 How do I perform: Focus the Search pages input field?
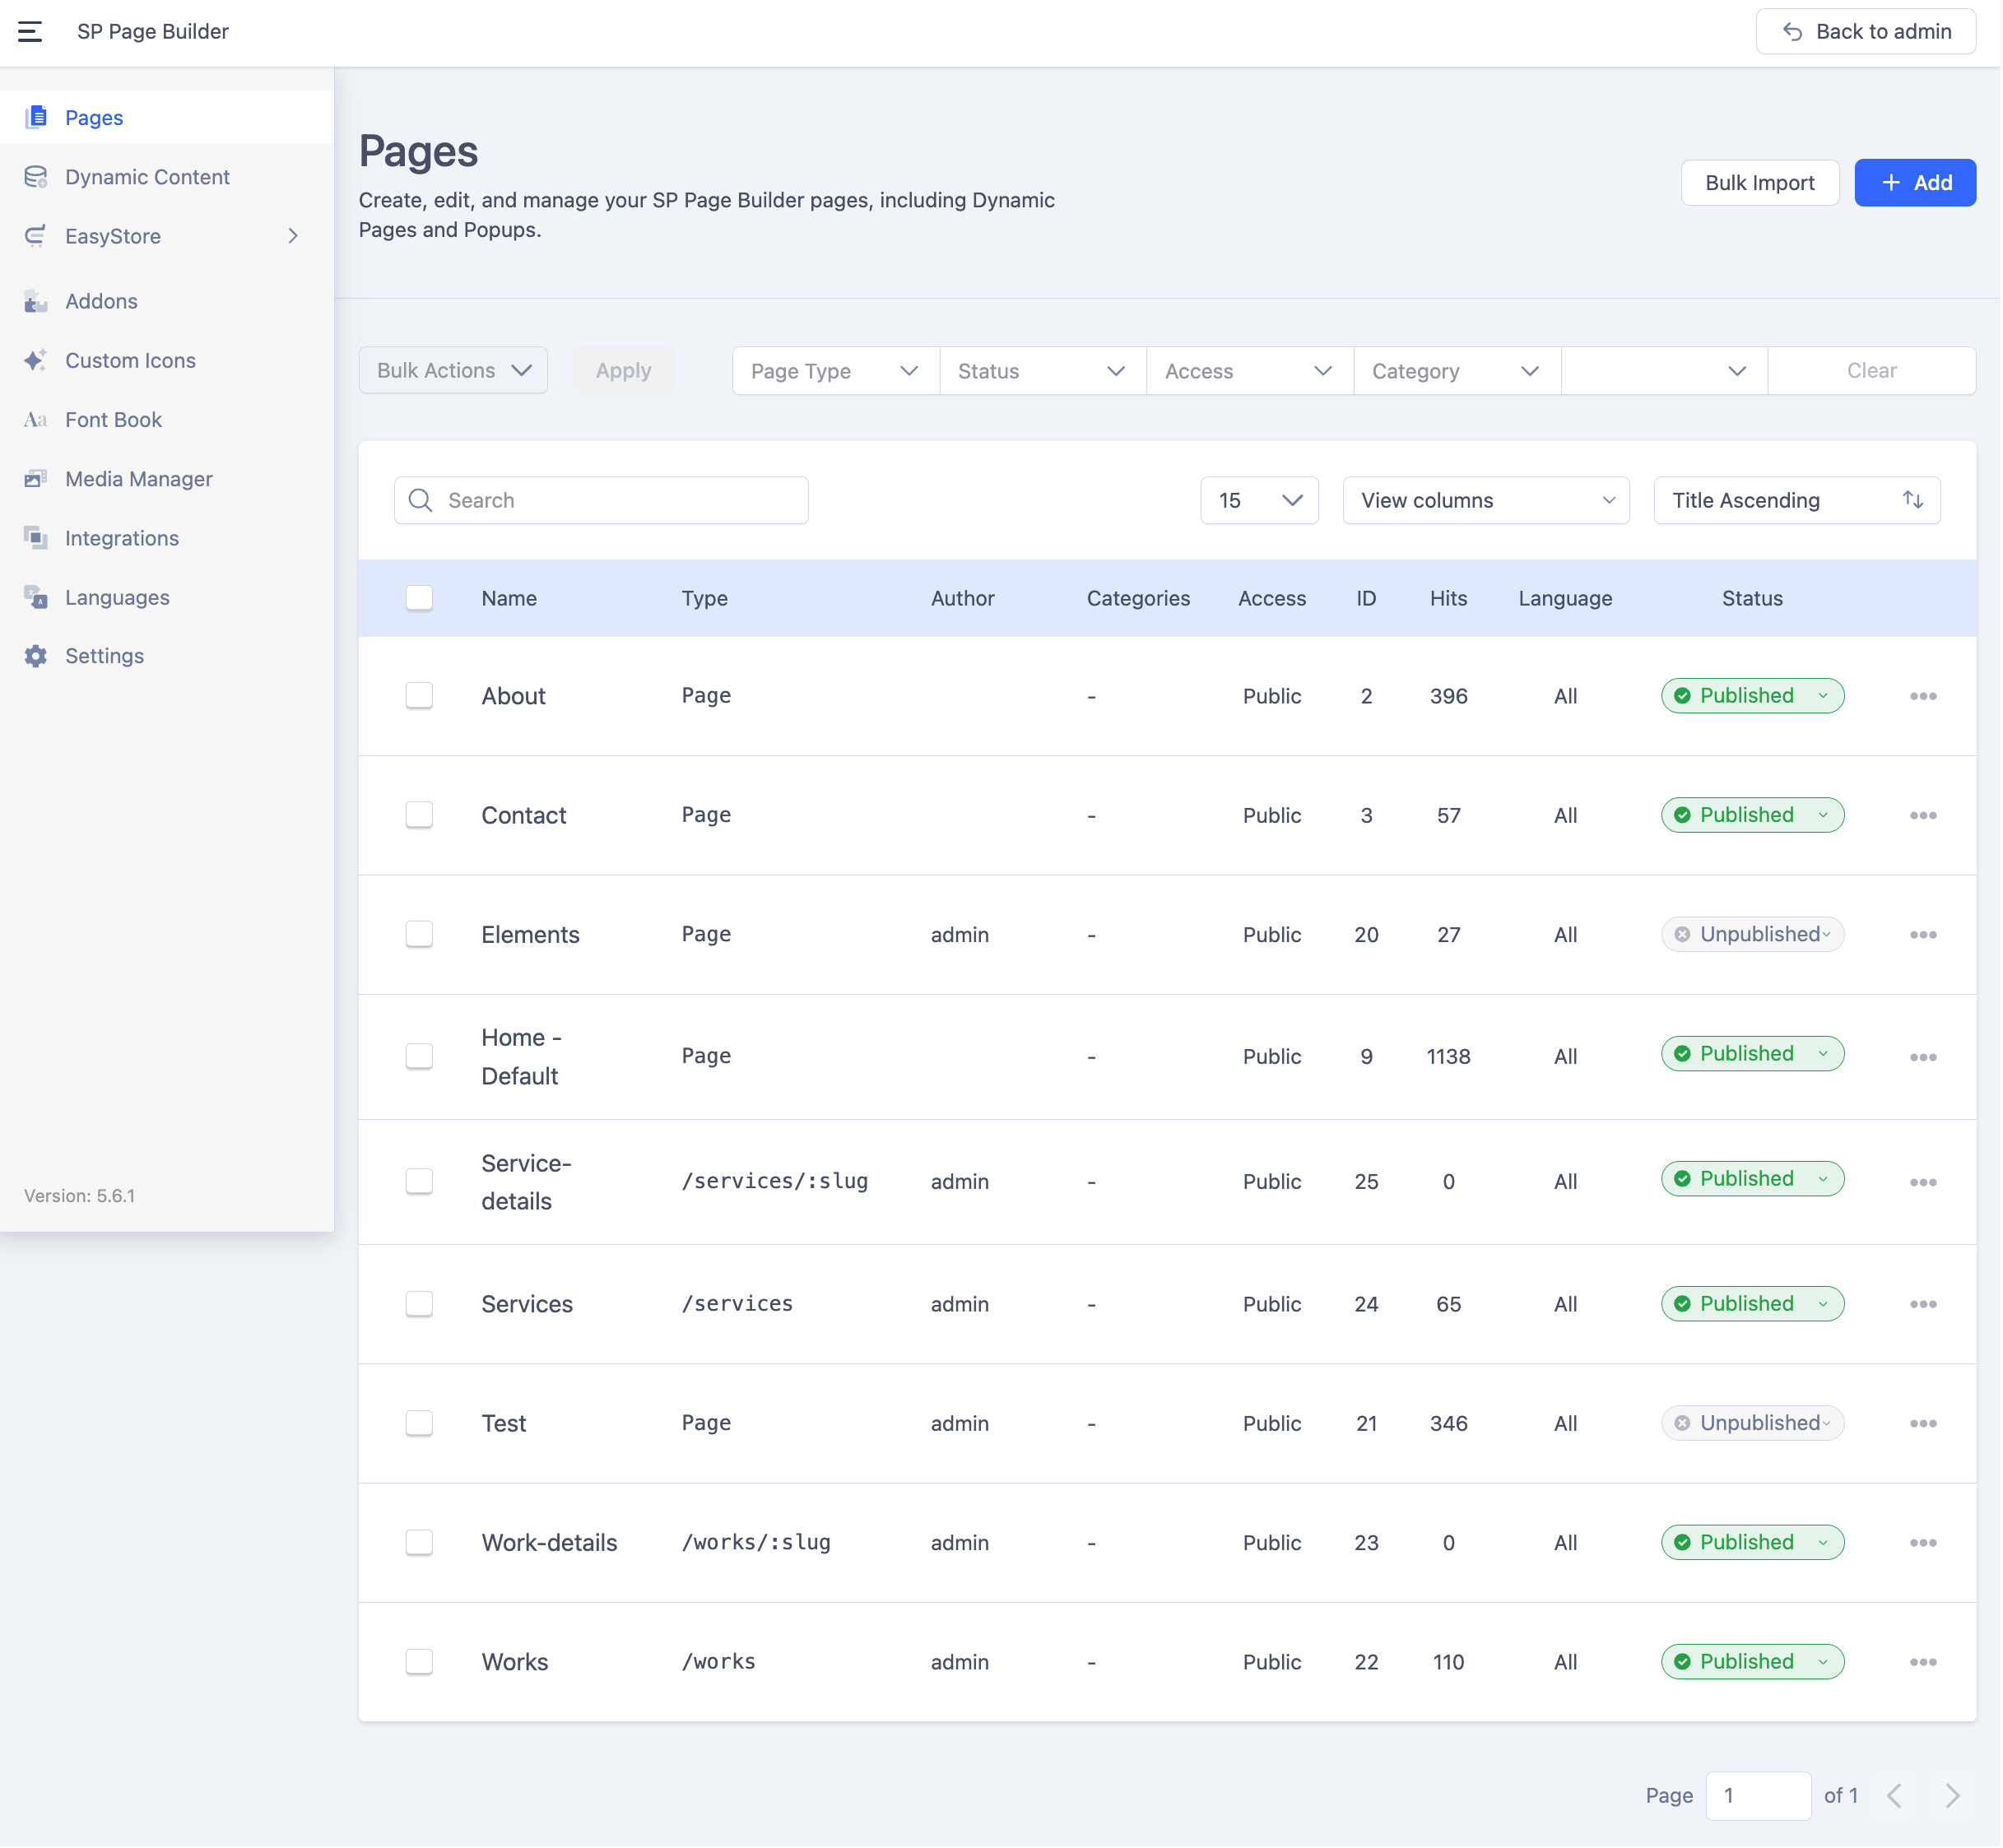point(620,500)
